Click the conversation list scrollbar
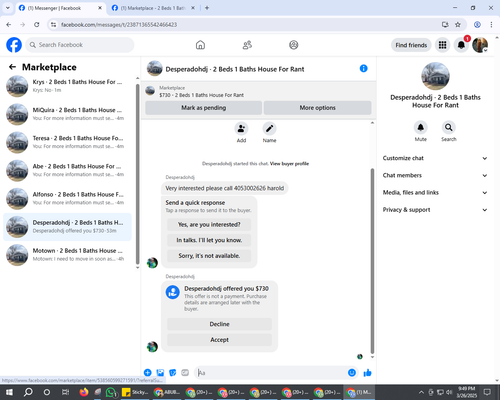Image resolution: width=500 pixels, height=400 pixels. [x=137, y=173]
